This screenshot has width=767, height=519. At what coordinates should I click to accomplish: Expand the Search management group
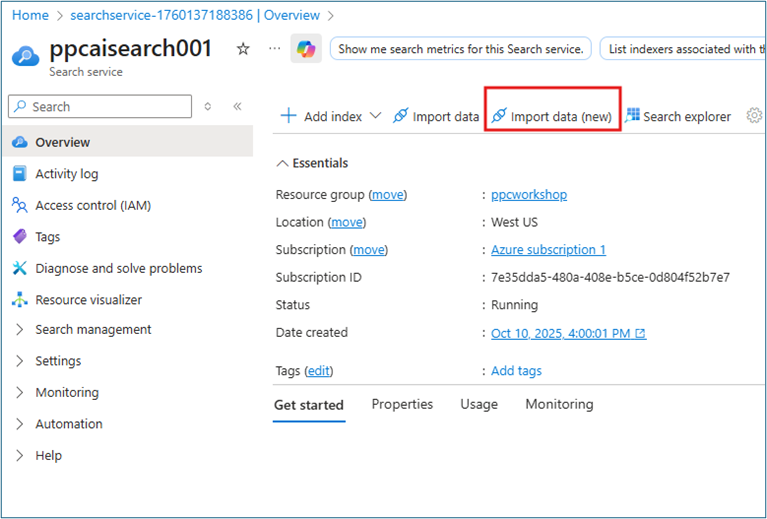[x=20, y=330]
